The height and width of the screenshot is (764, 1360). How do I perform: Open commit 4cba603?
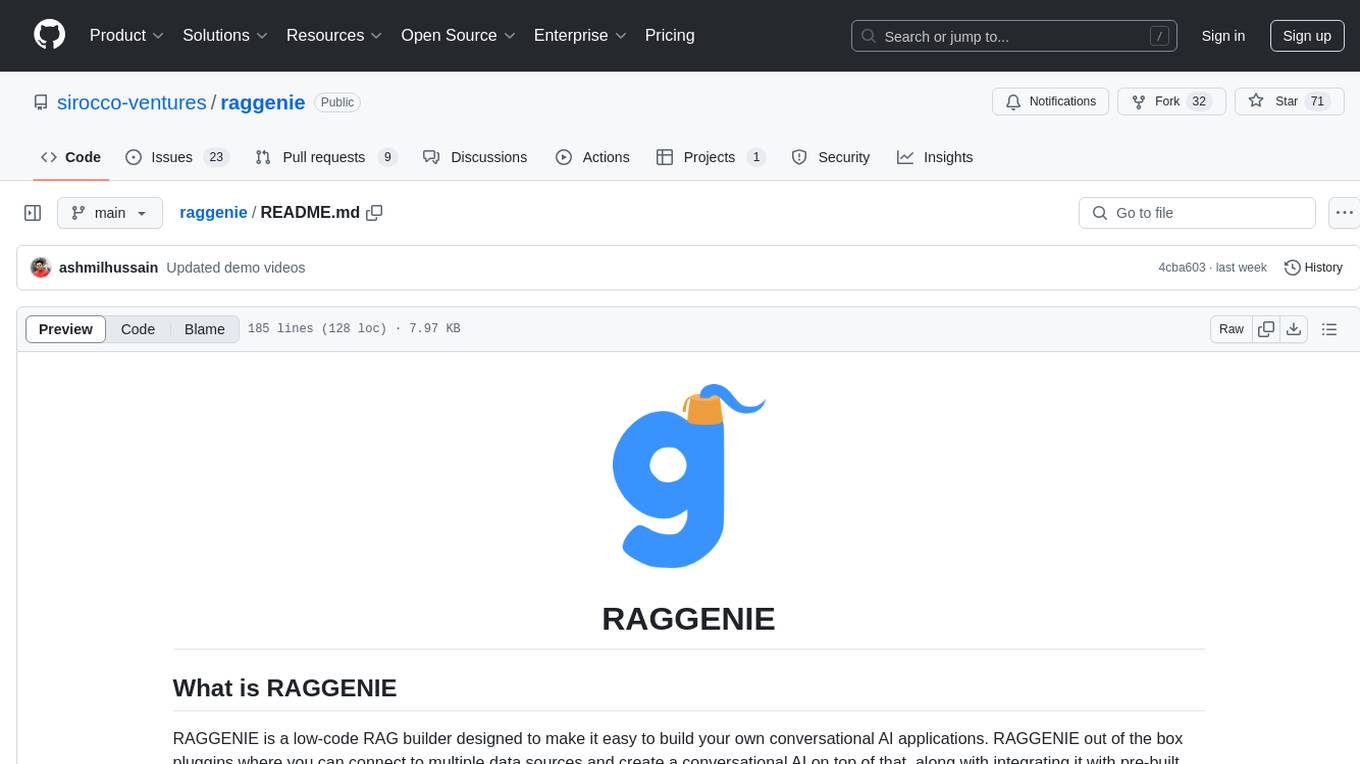coord(1182,268)
